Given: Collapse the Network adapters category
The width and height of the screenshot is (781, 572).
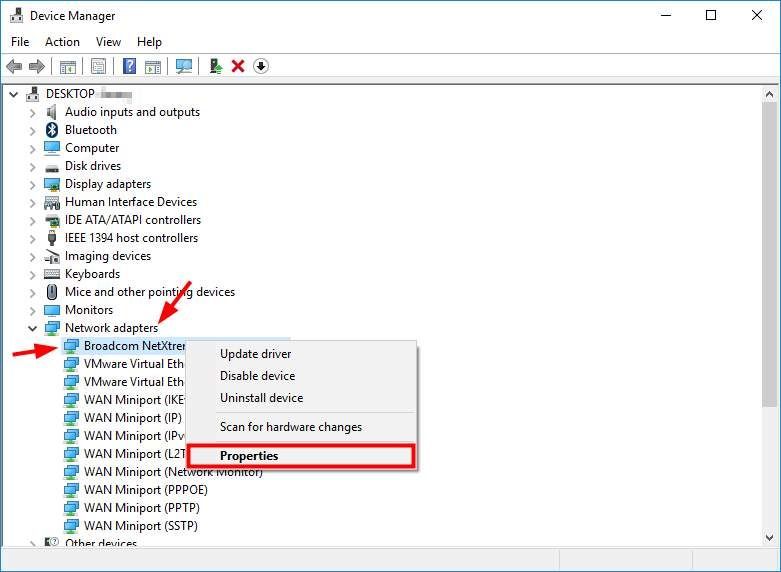Looking at the screenshot, I should point(32,328).
